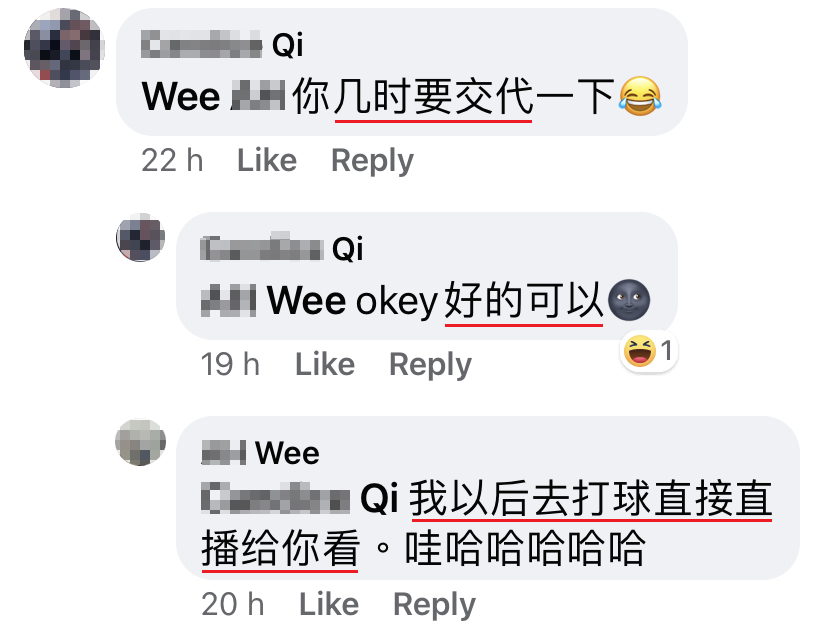This screenshot has height=628, width=828.
Task: Click the 19 h timestamp
Action: [230, 364]
